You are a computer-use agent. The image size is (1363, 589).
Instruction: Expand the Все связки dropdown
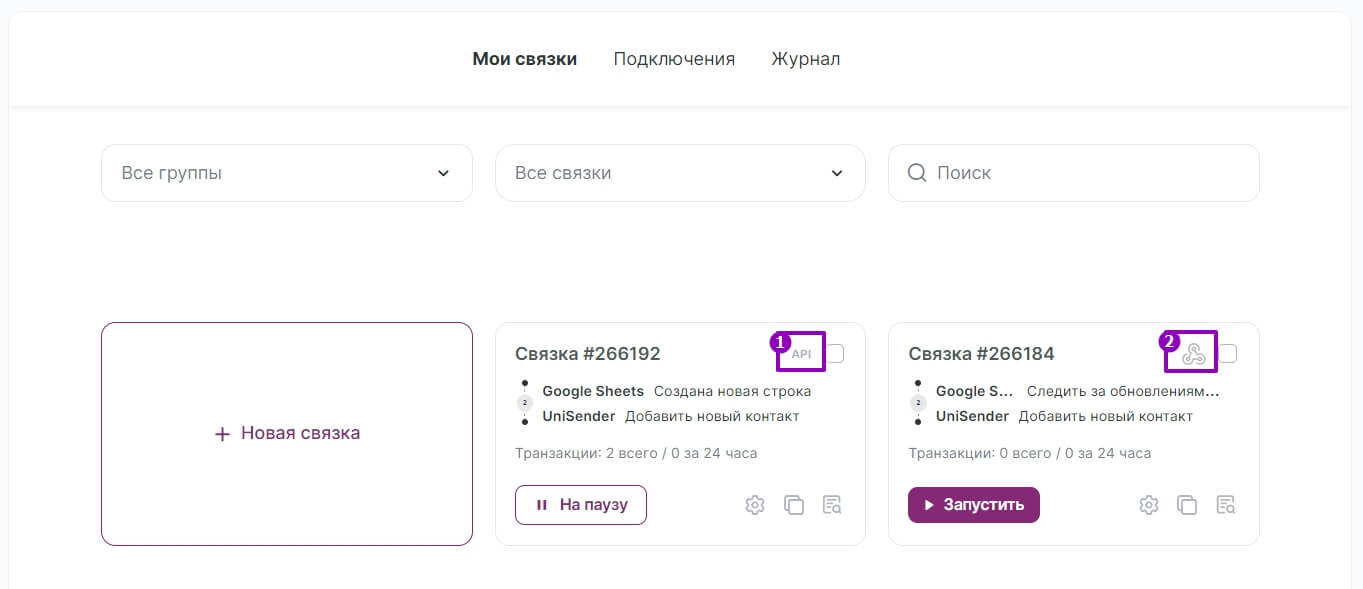pos(680,173)
